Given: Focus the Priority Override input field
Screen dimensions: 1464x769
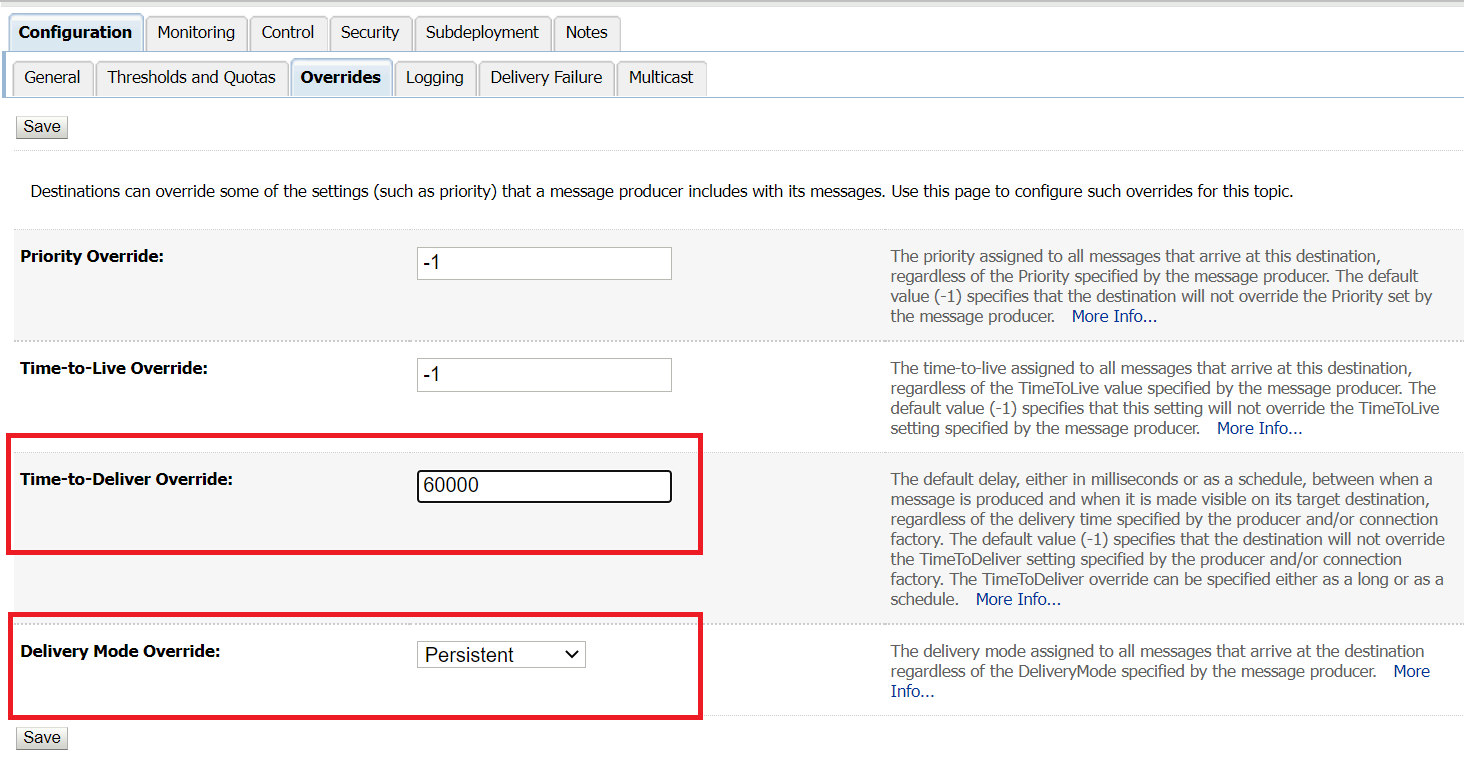Looking at the screenshot, I should coord(544,263).
